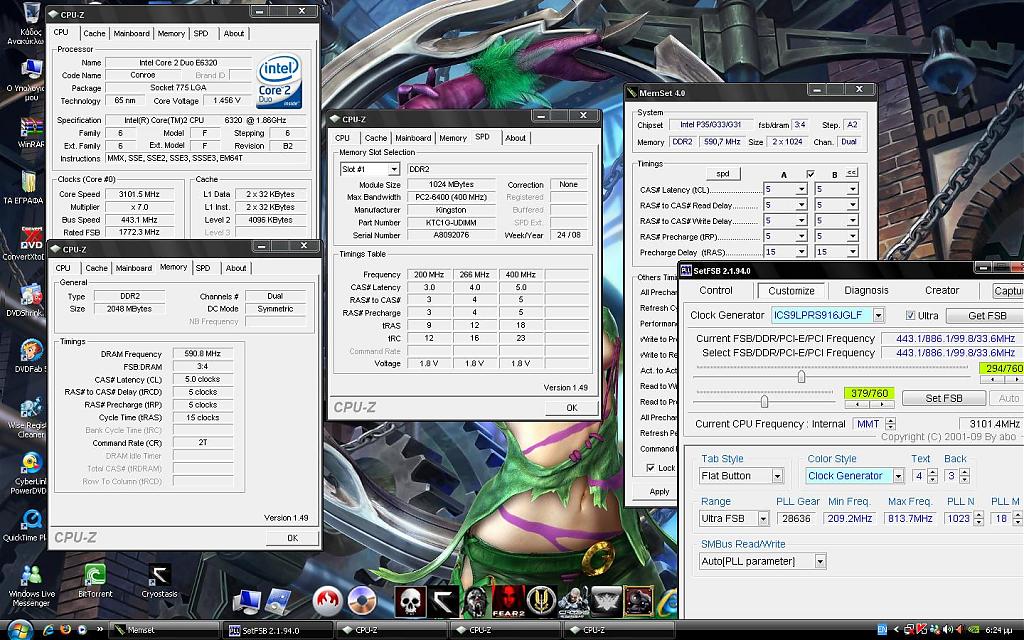Viewport: 1024px width, 640px height.
Task: Click the volume speaker tray icon
Action: click(x=947, y=630)
